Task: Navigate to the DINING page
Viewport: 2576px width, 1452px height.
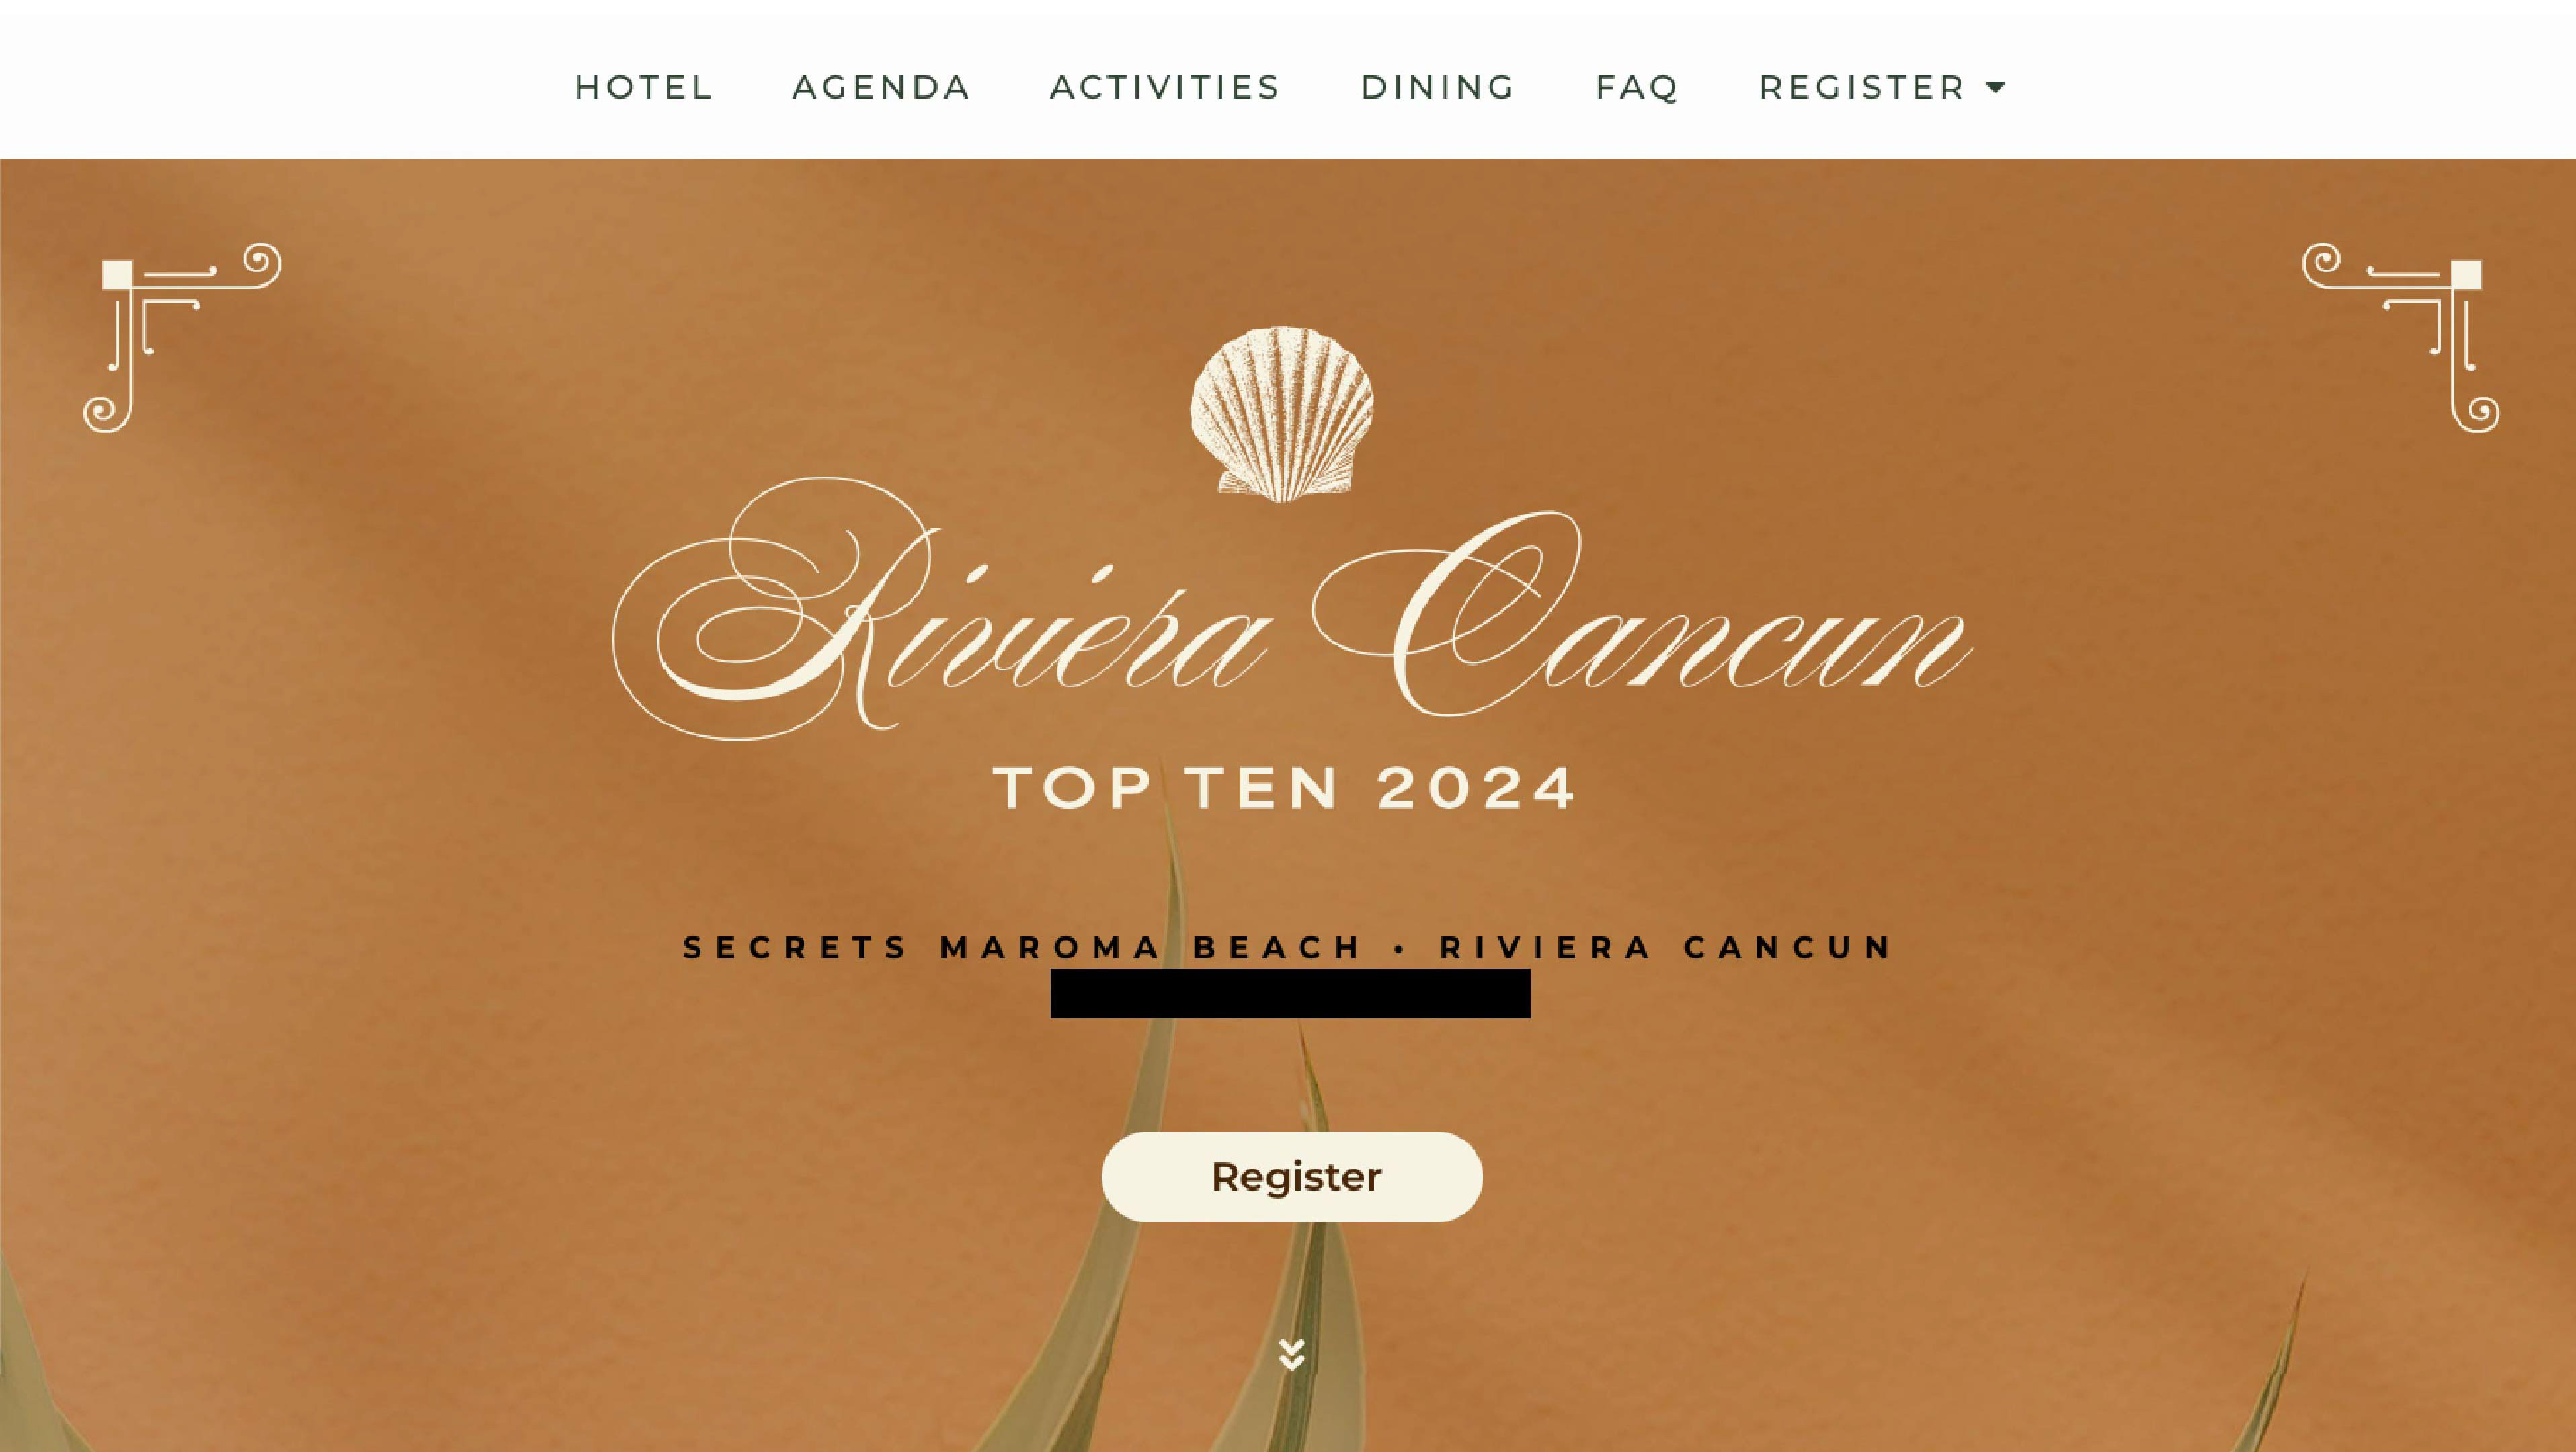Action: (1438, 87)
